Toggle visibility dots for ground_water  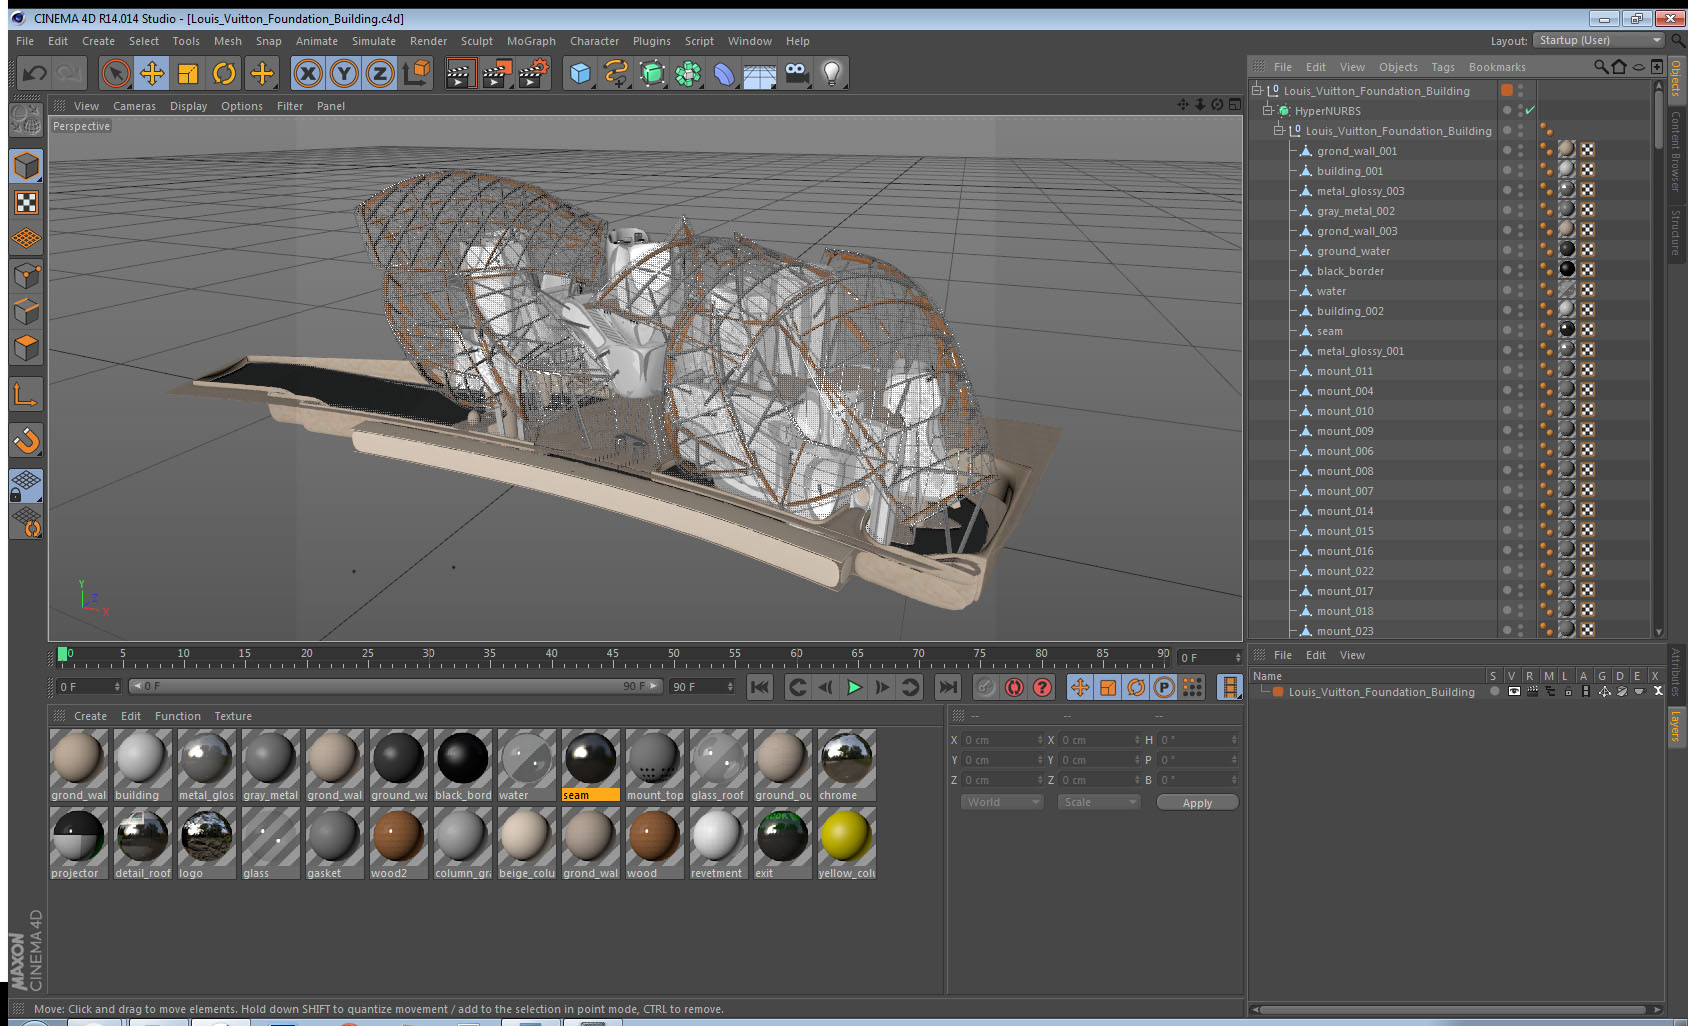pyautogui.click(x=1520, y=251)
